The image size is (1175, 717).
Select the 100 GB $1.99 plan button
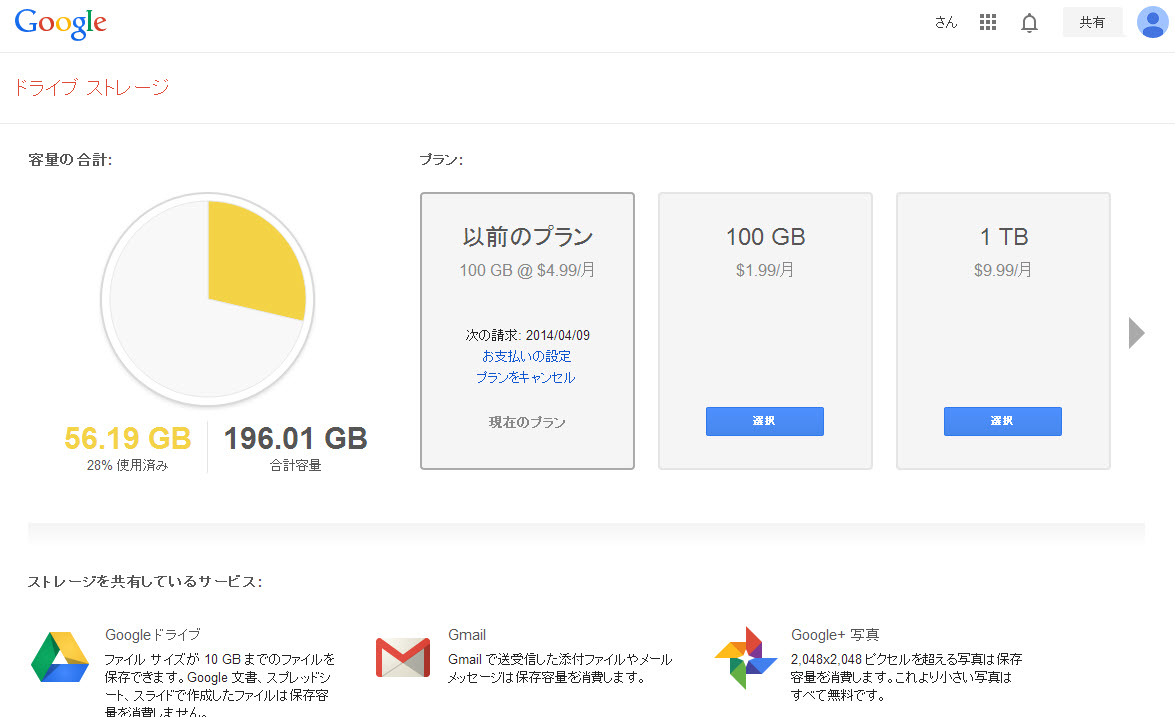tap(764, 421)
